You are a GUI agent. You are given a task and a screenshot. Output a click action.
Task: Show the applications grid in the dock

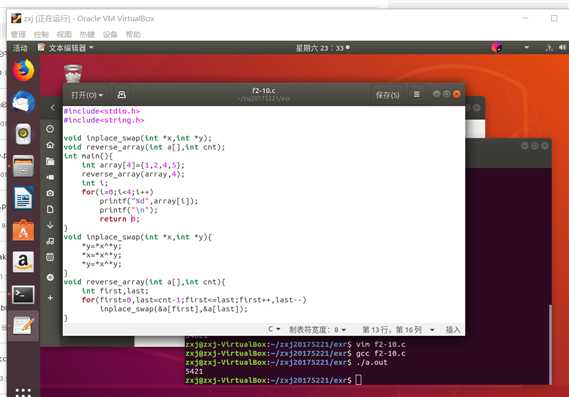[23, 392]
